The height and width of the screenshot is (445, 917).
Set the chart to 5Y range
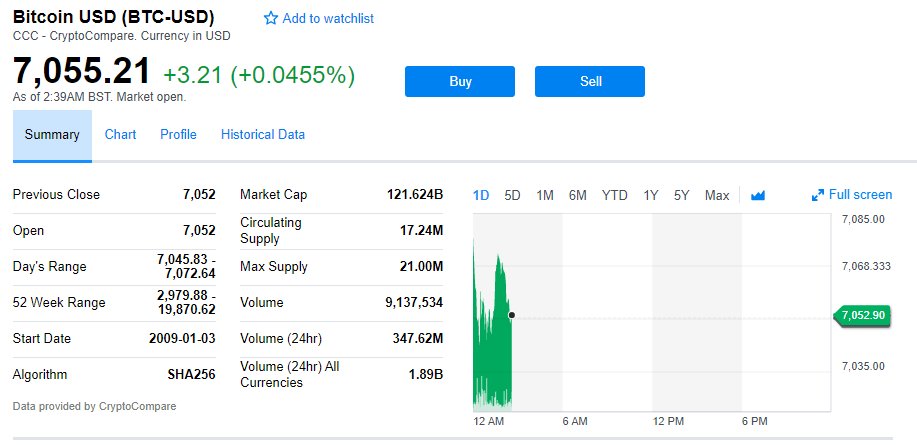[x=681, y=195]
